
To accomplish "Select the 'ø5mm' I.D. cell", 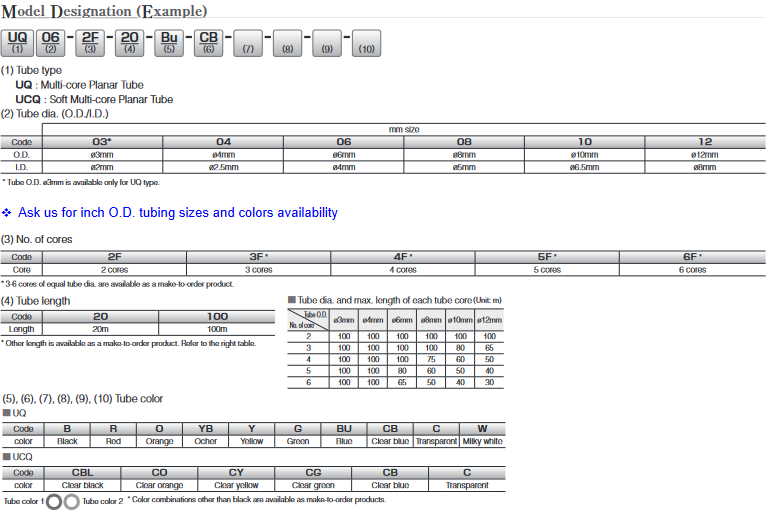I will [x=464, y=167].
